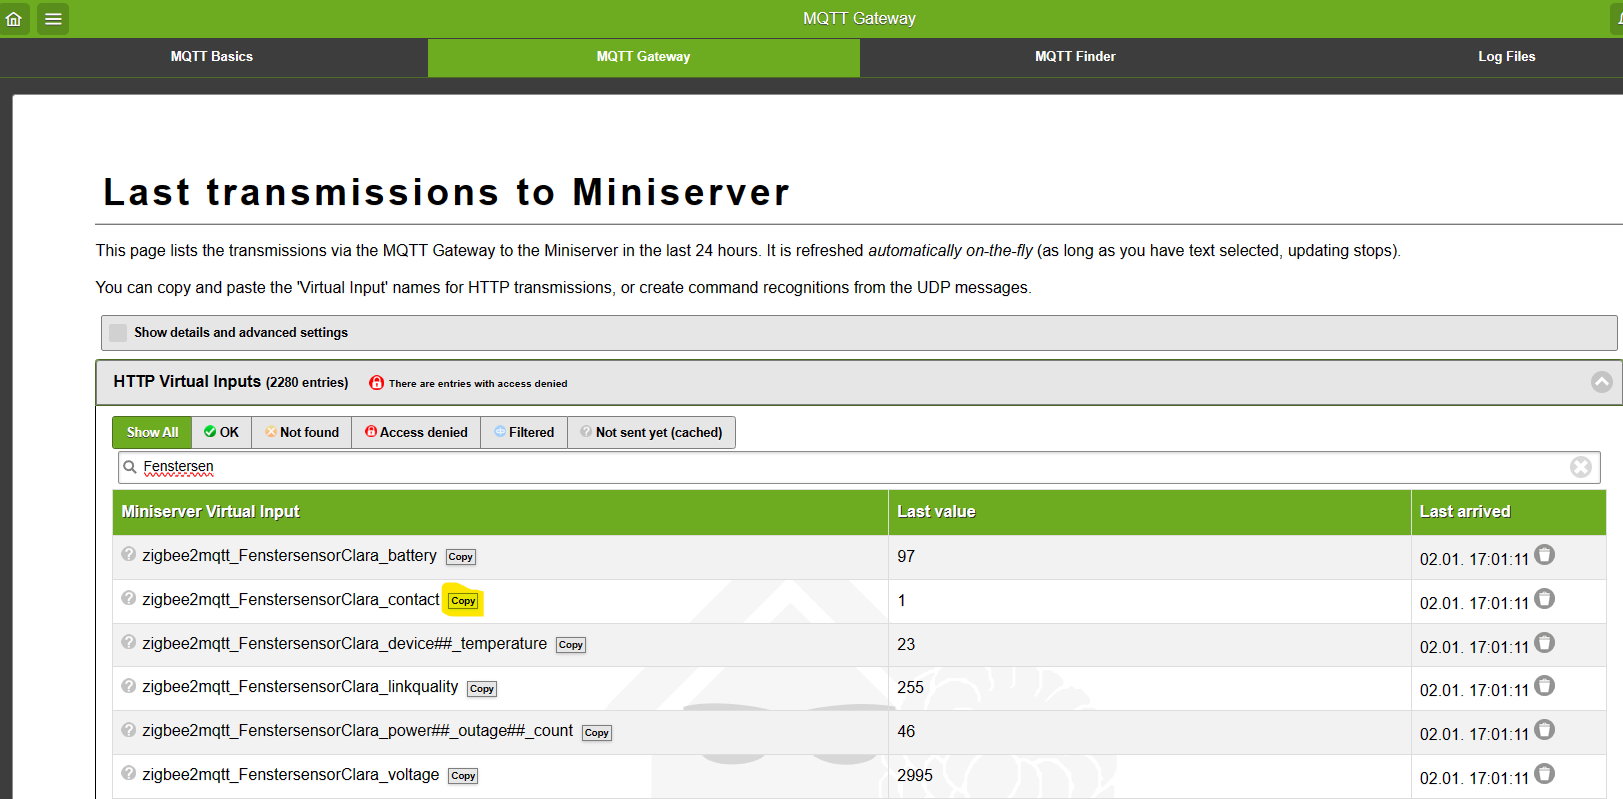Switch to the MQTT Finder tab
This screenshot has height=799, width=1623.
coord(1075,57)
